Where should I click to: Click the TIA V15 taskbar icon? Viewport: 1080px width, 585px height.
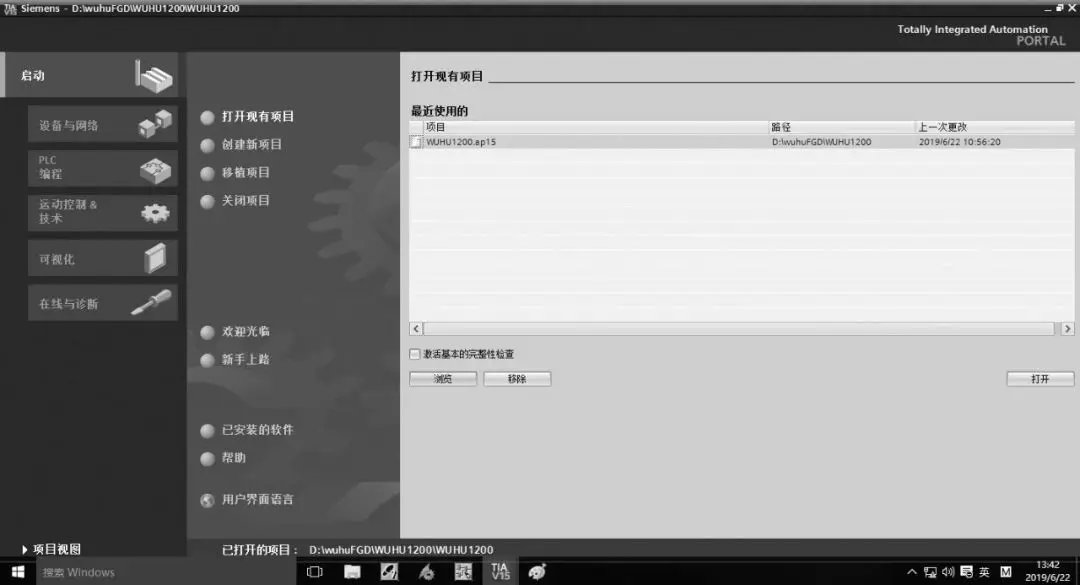point(499,571)
